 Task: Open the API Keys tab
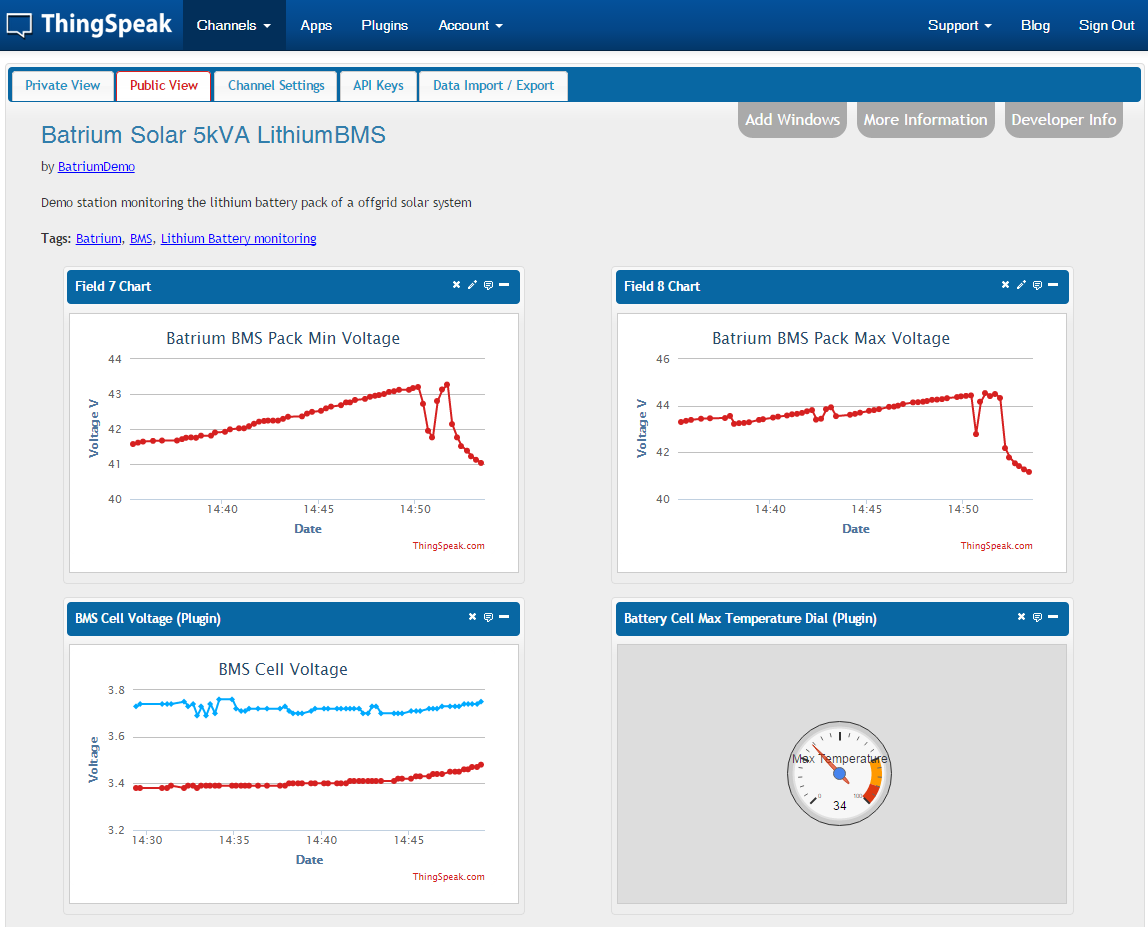click(x=379, y=86)
